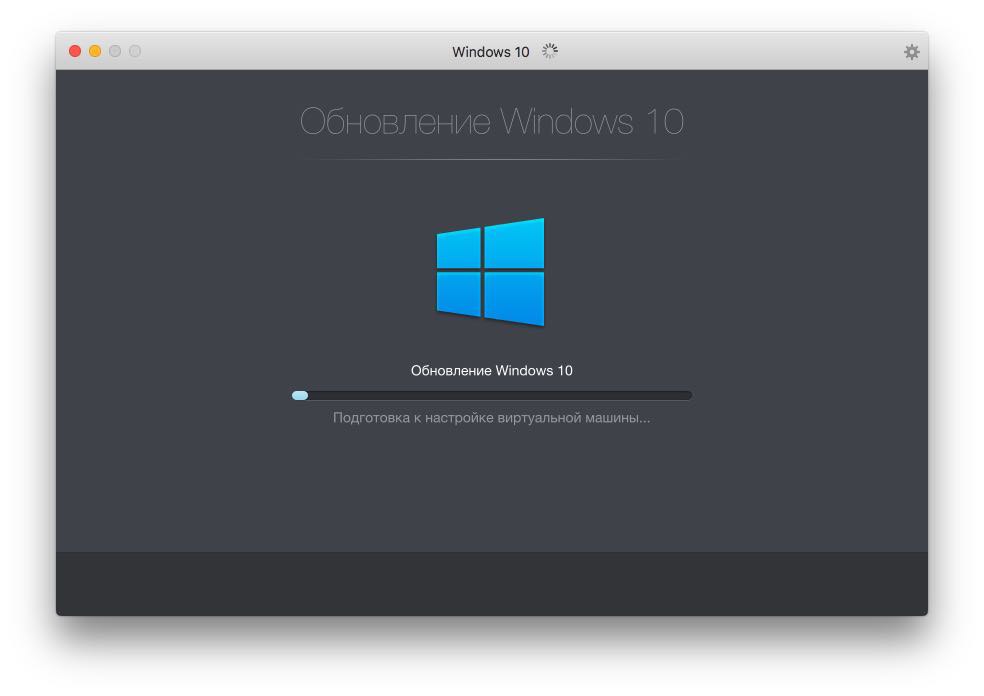
Task: Close the Windows 10 window with red button
Action: (75, 51)
